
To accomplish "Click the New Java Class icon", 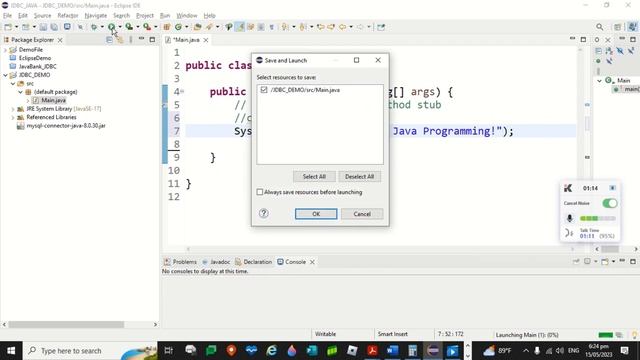I will pos(178,27).
